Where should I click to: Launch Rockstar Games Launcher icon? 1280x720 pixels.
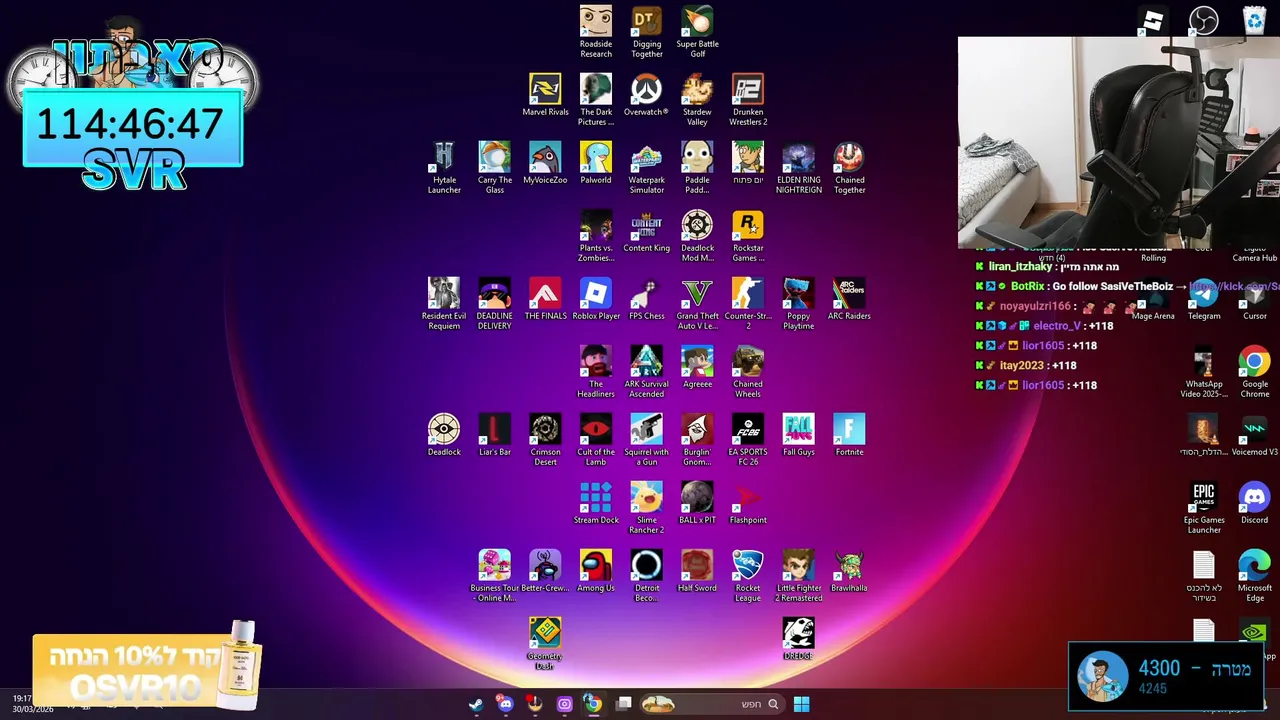pos(748,235)
